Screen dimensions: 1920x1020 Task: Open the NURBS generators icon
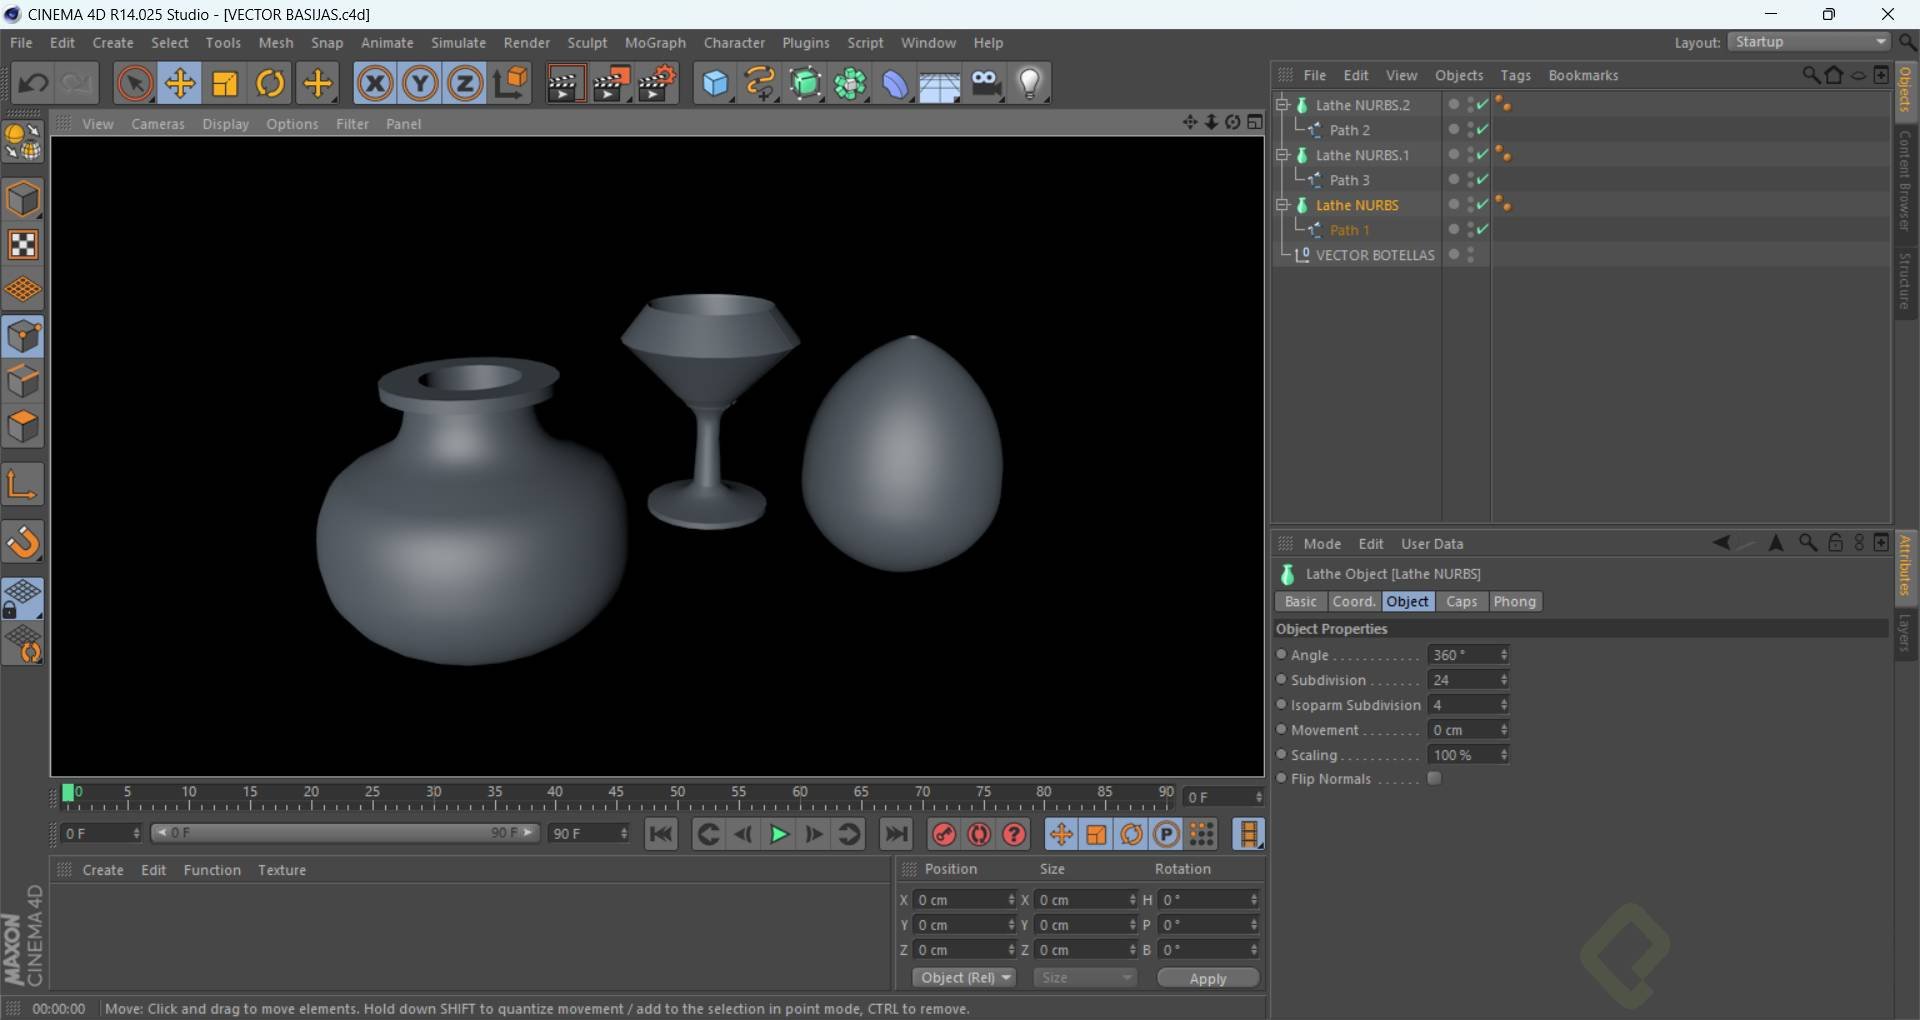806,84
